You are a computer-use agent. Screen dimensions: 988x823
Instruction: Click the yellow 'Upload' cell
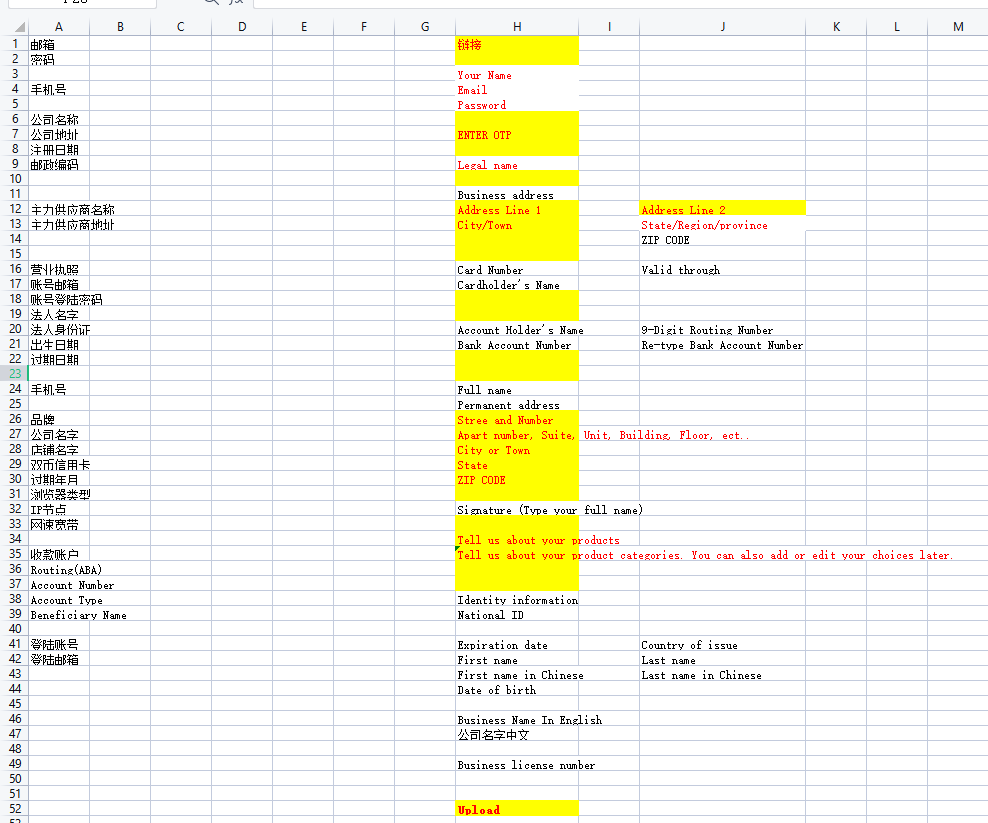click(x=517, y=809)
